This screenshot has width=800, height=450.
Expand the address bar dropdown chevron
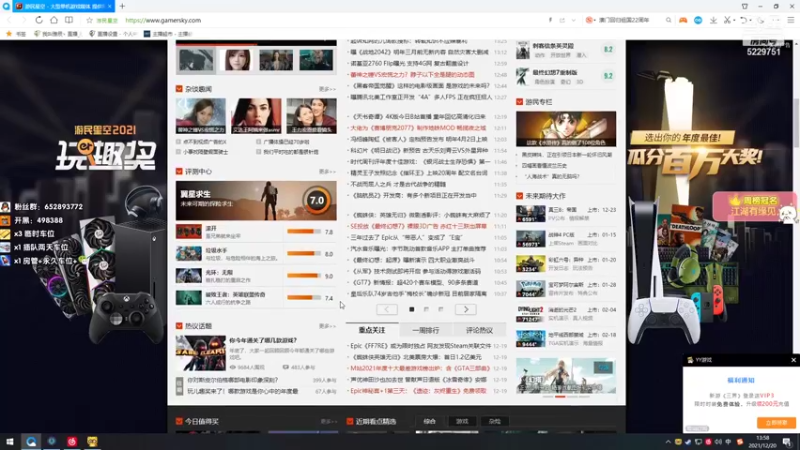pos(573,20)
